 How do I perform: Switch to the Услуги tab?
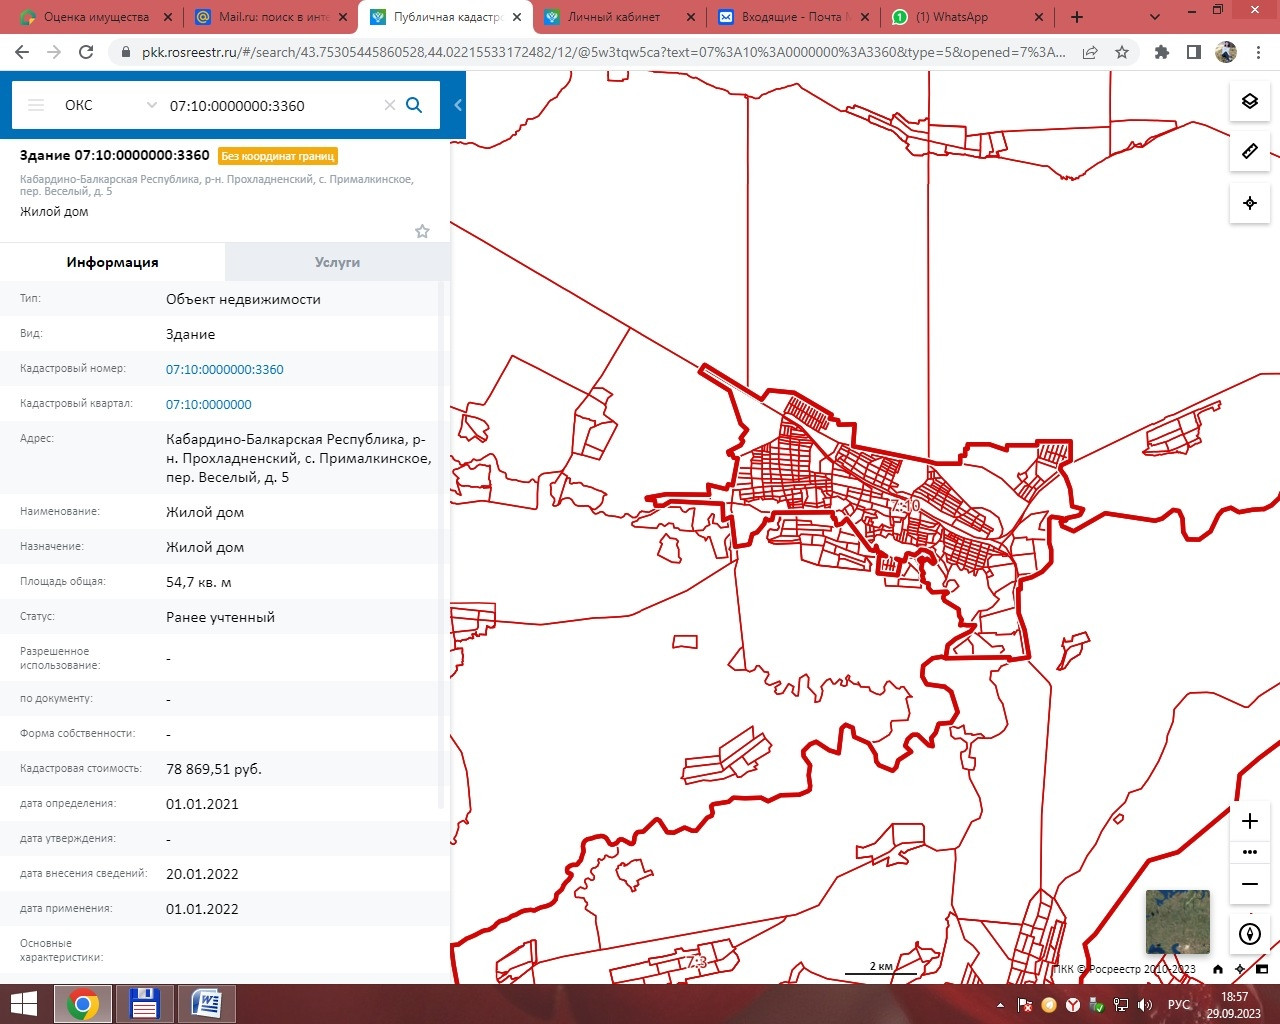click(x=337, y=262)
